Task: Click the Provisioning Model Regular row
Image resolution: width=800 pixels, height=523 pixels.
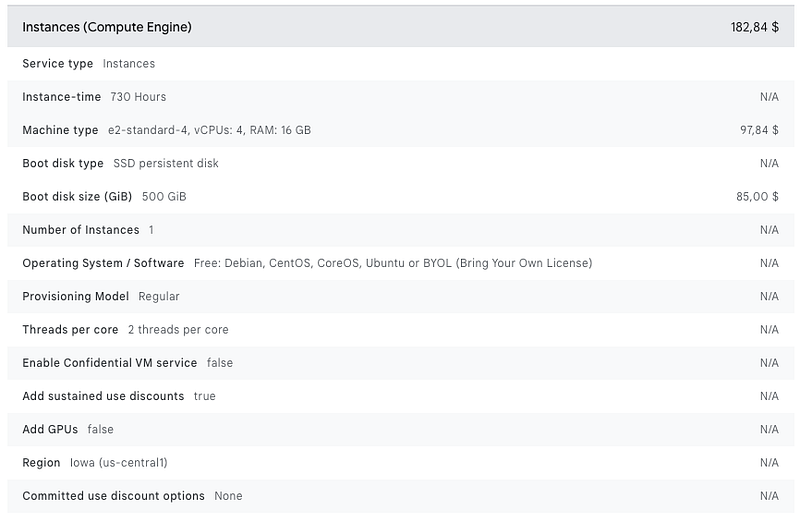Action: (401, 296)
